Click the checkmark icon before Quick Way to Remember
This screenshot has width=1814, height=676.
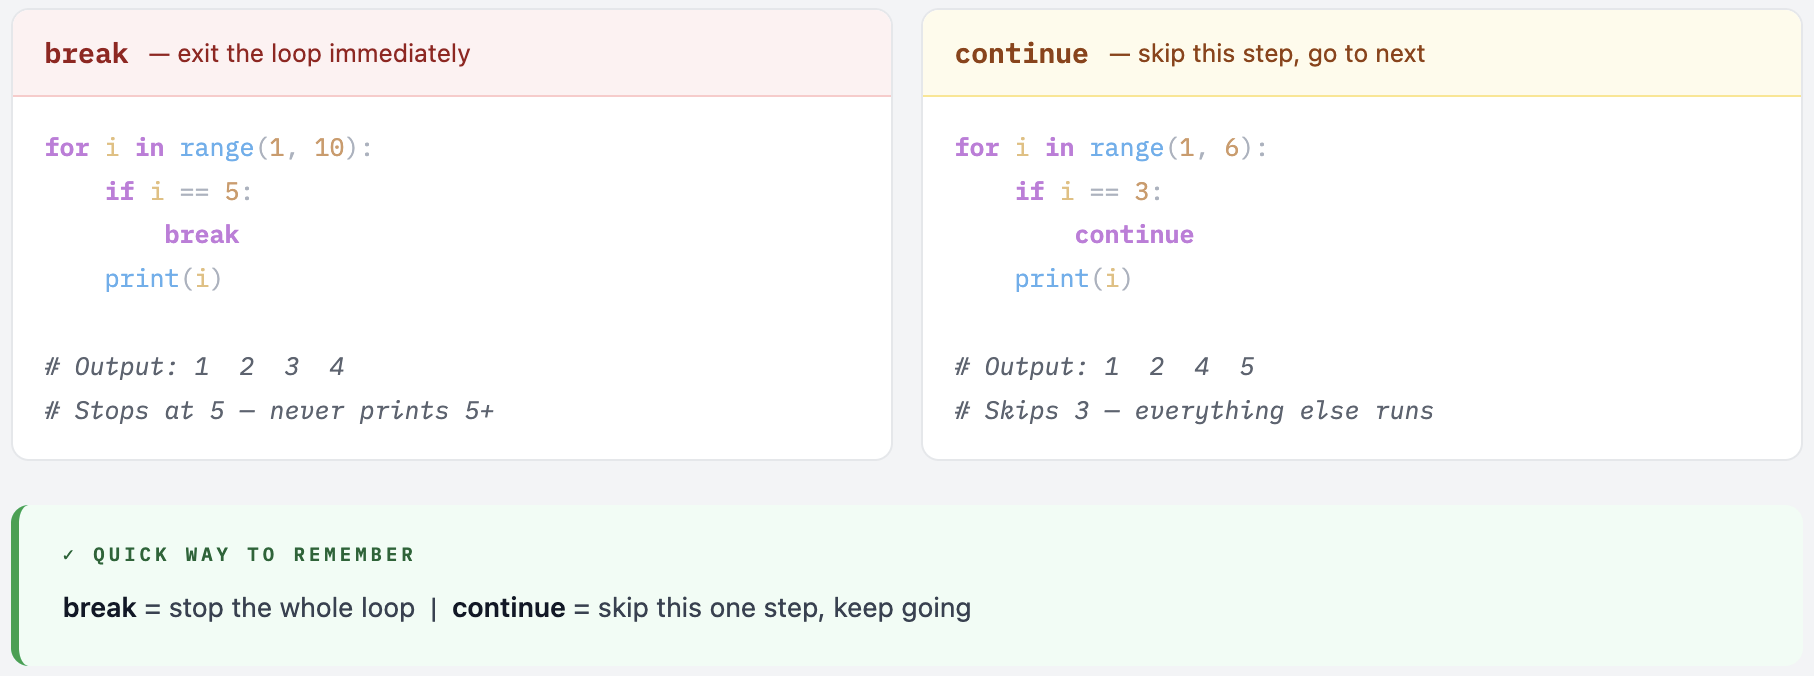(68, 555)
